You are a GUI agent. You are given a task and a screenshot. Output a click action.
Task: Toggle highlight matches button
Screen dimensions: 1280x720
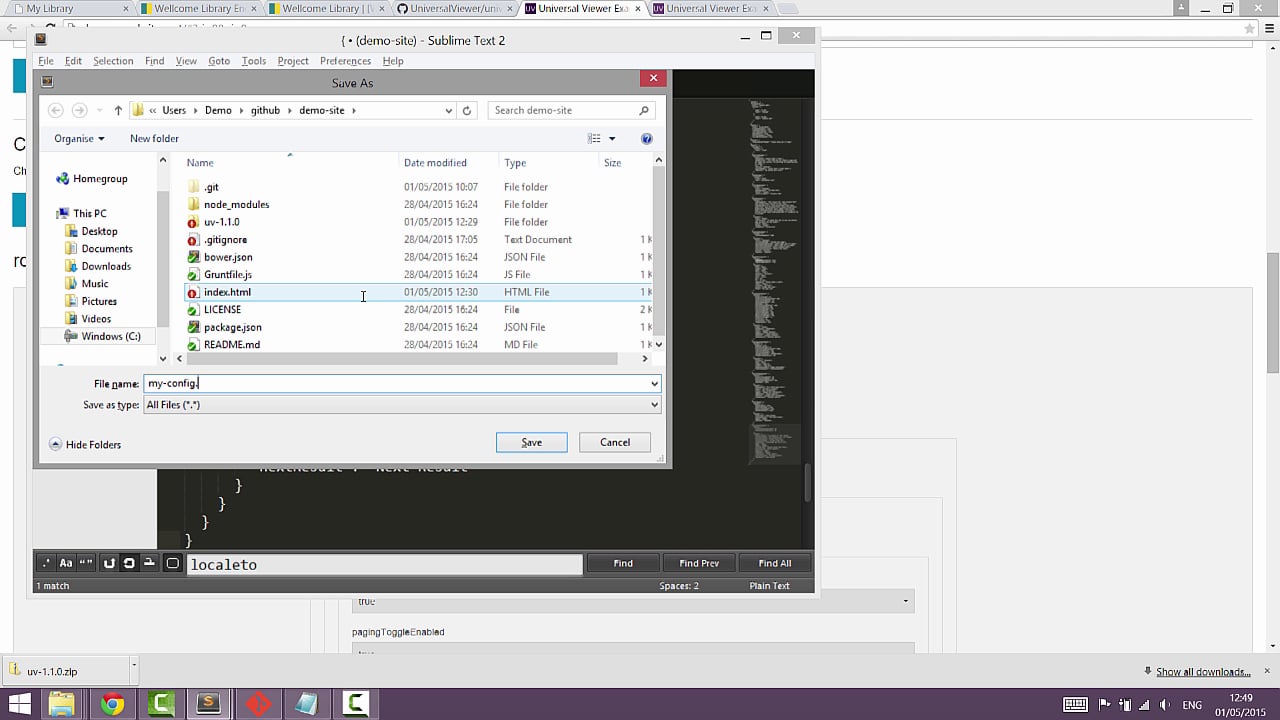pyautogui.click(x=172, y=563)
